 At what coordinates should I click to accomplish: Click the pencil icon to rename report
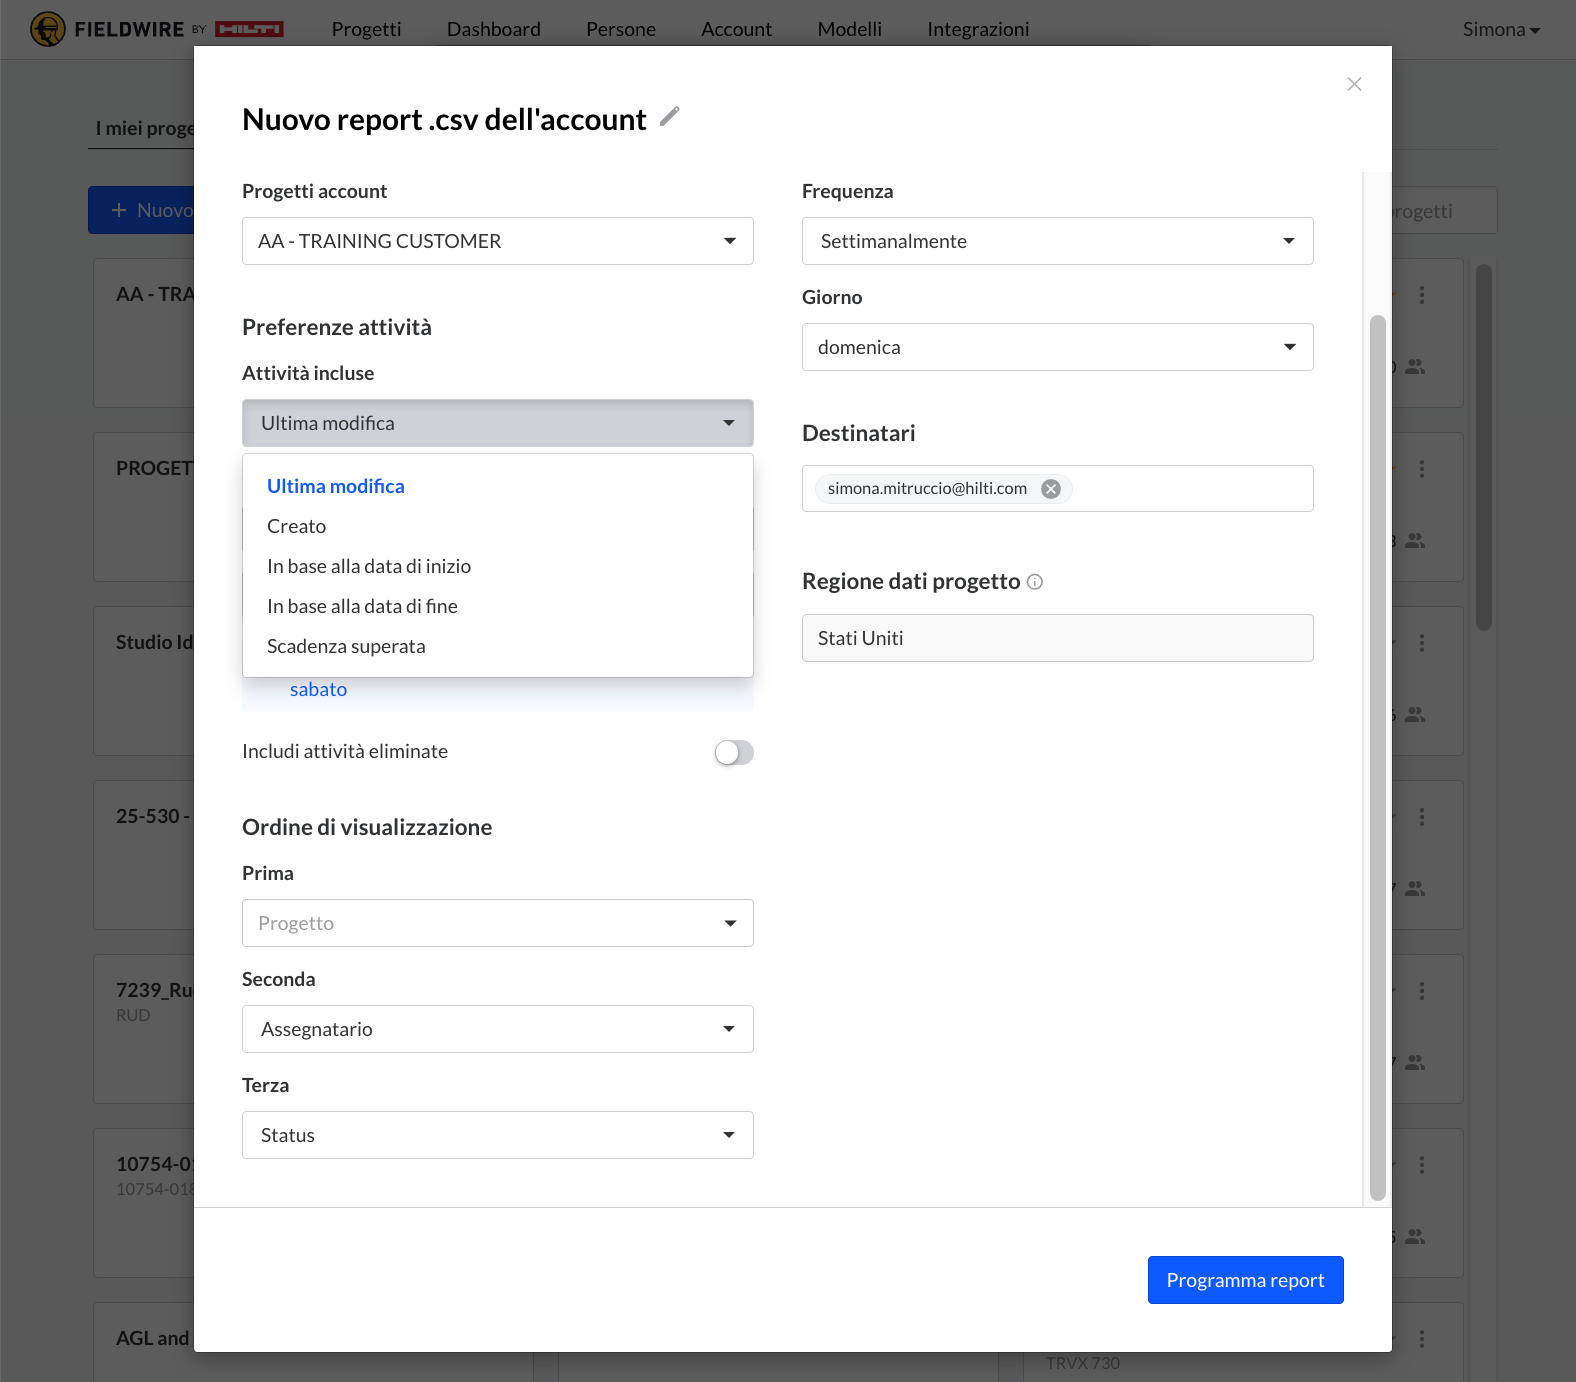[670, 117]
